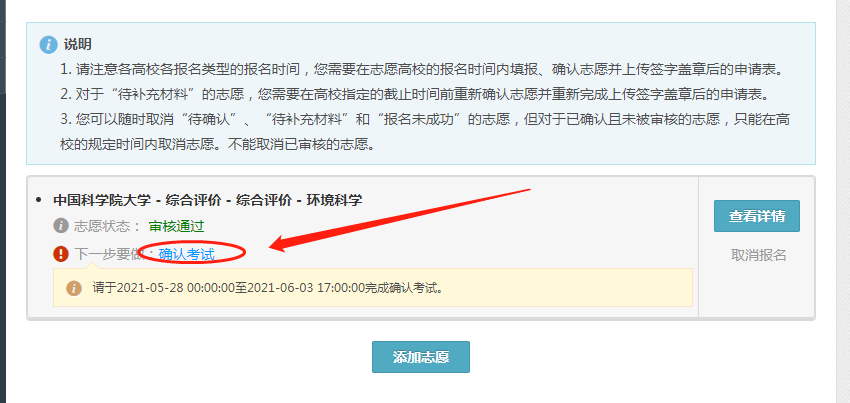Click the yellow deadline notice 2021-05-28 text
This screenshot has height=403, width=850.
[268, 287]
